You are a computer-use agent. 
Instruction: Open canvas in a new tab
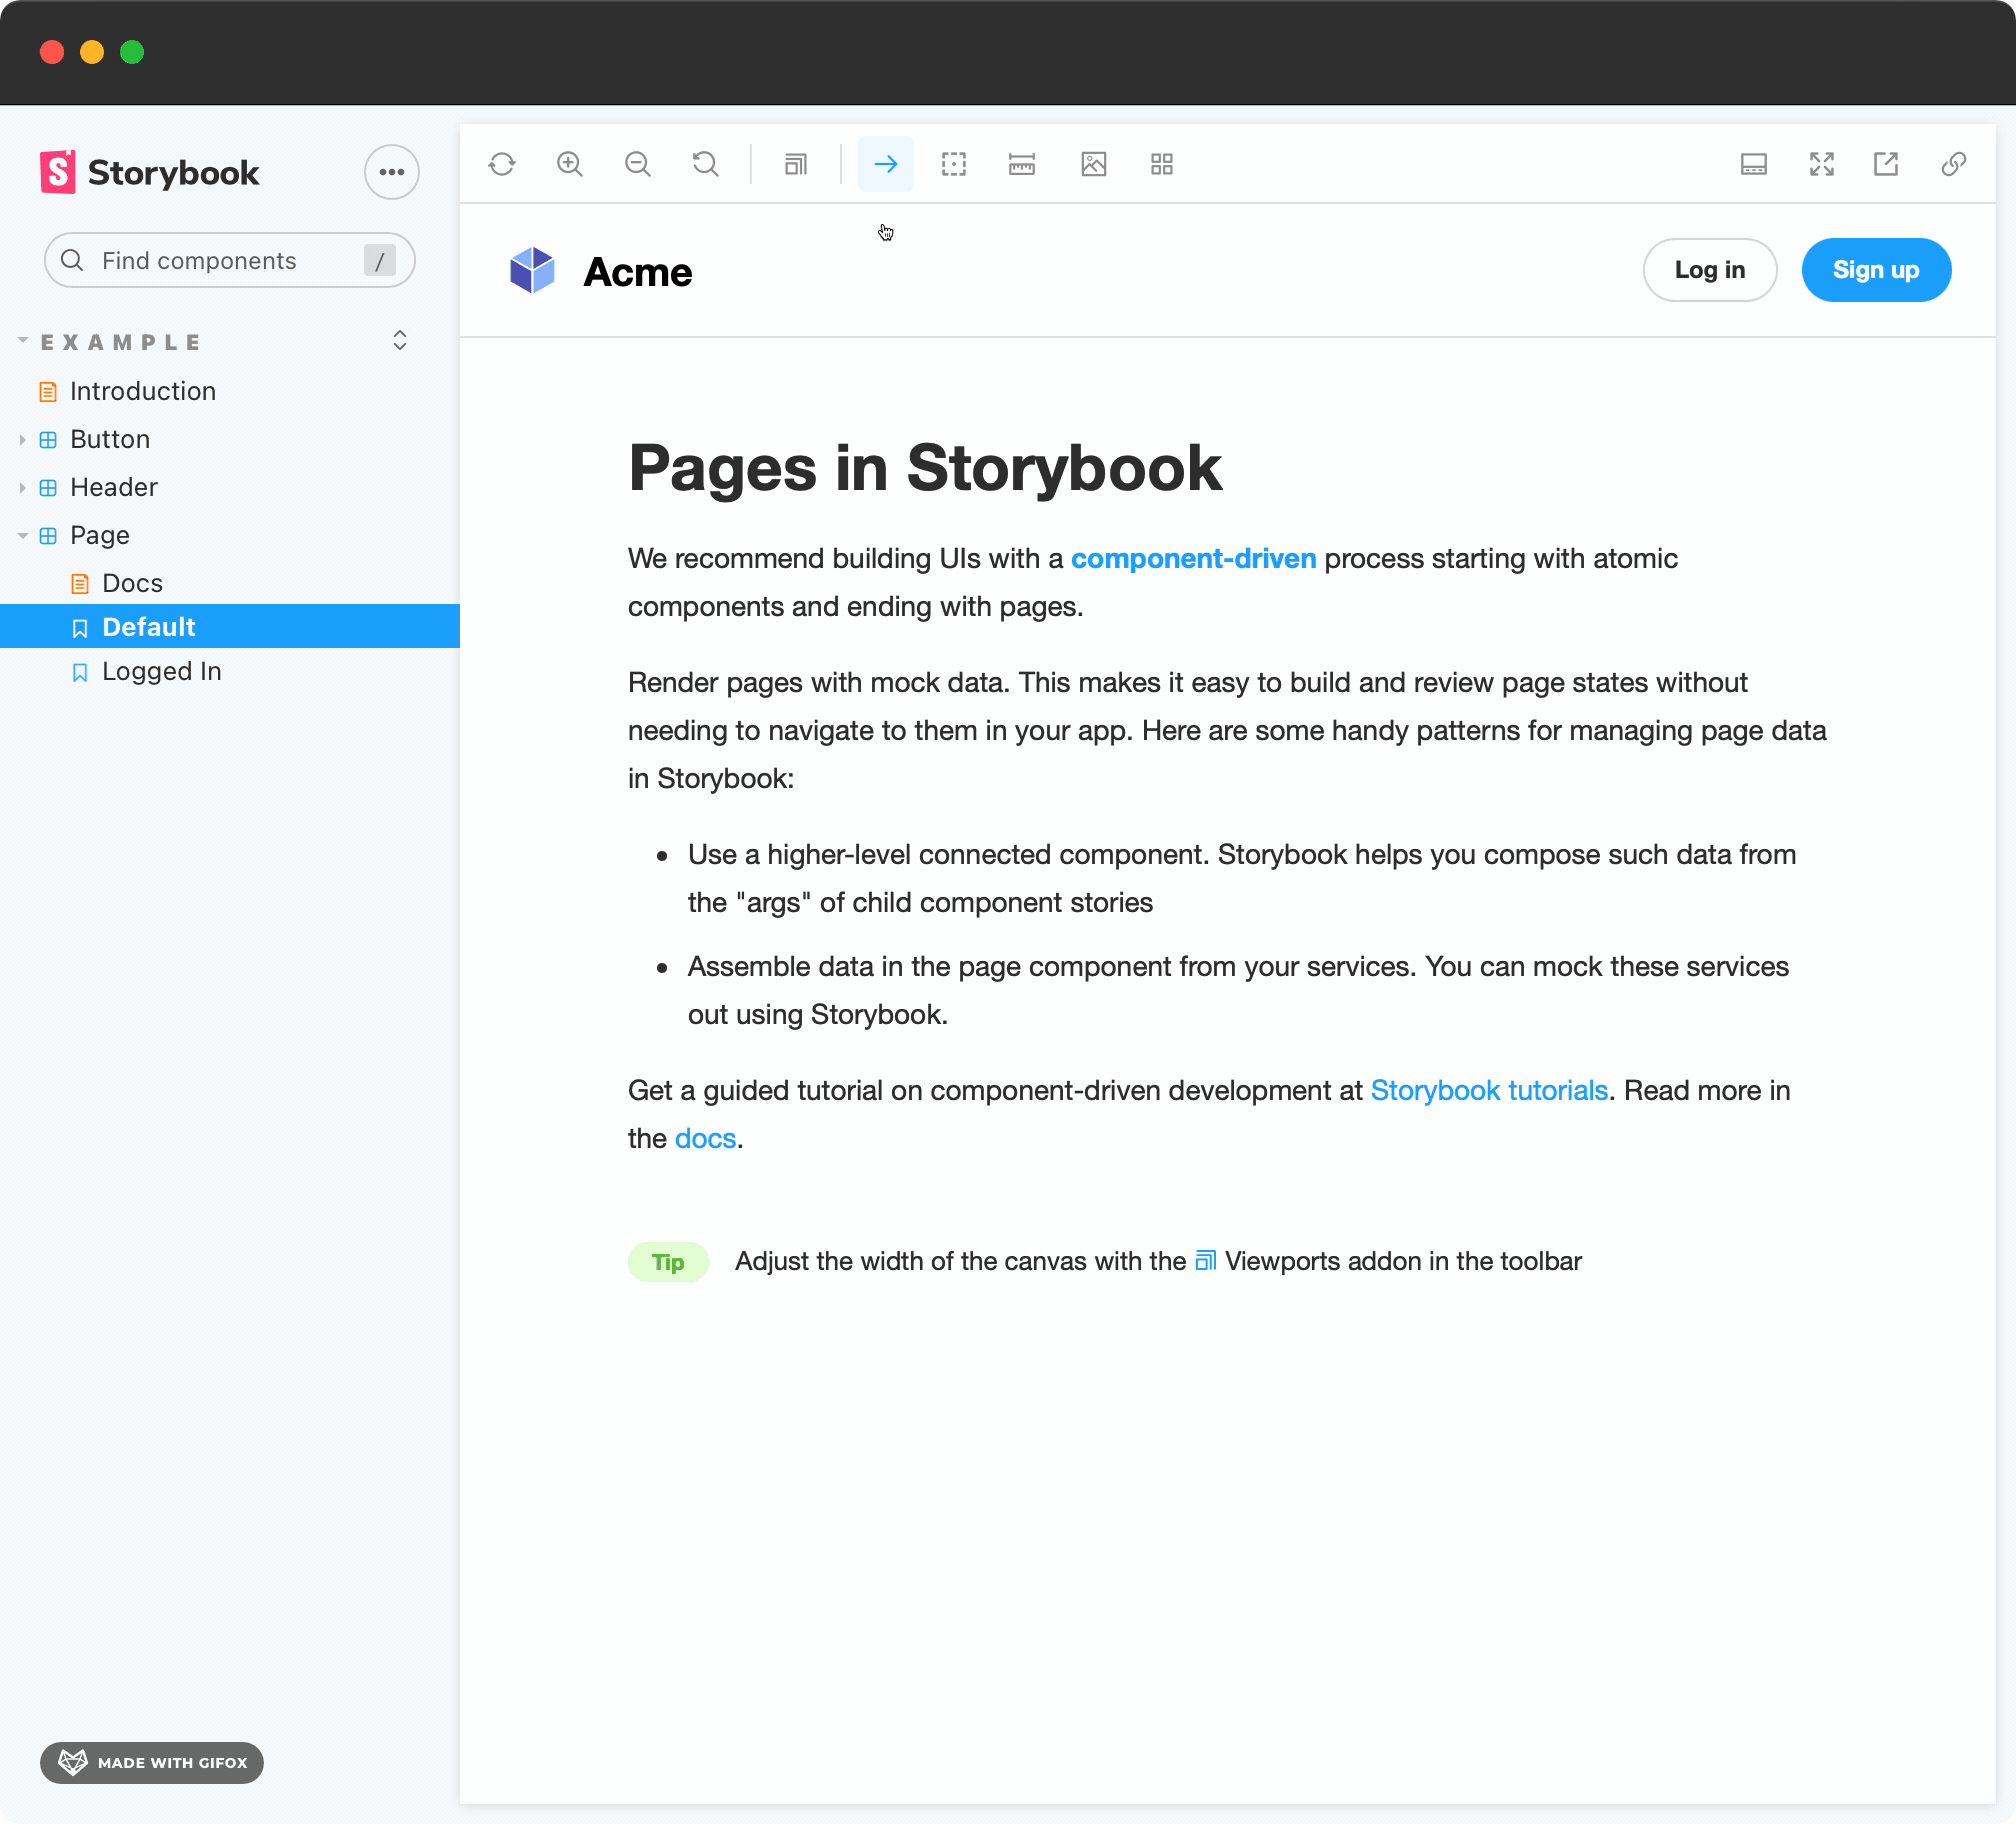pos(1886,164)
